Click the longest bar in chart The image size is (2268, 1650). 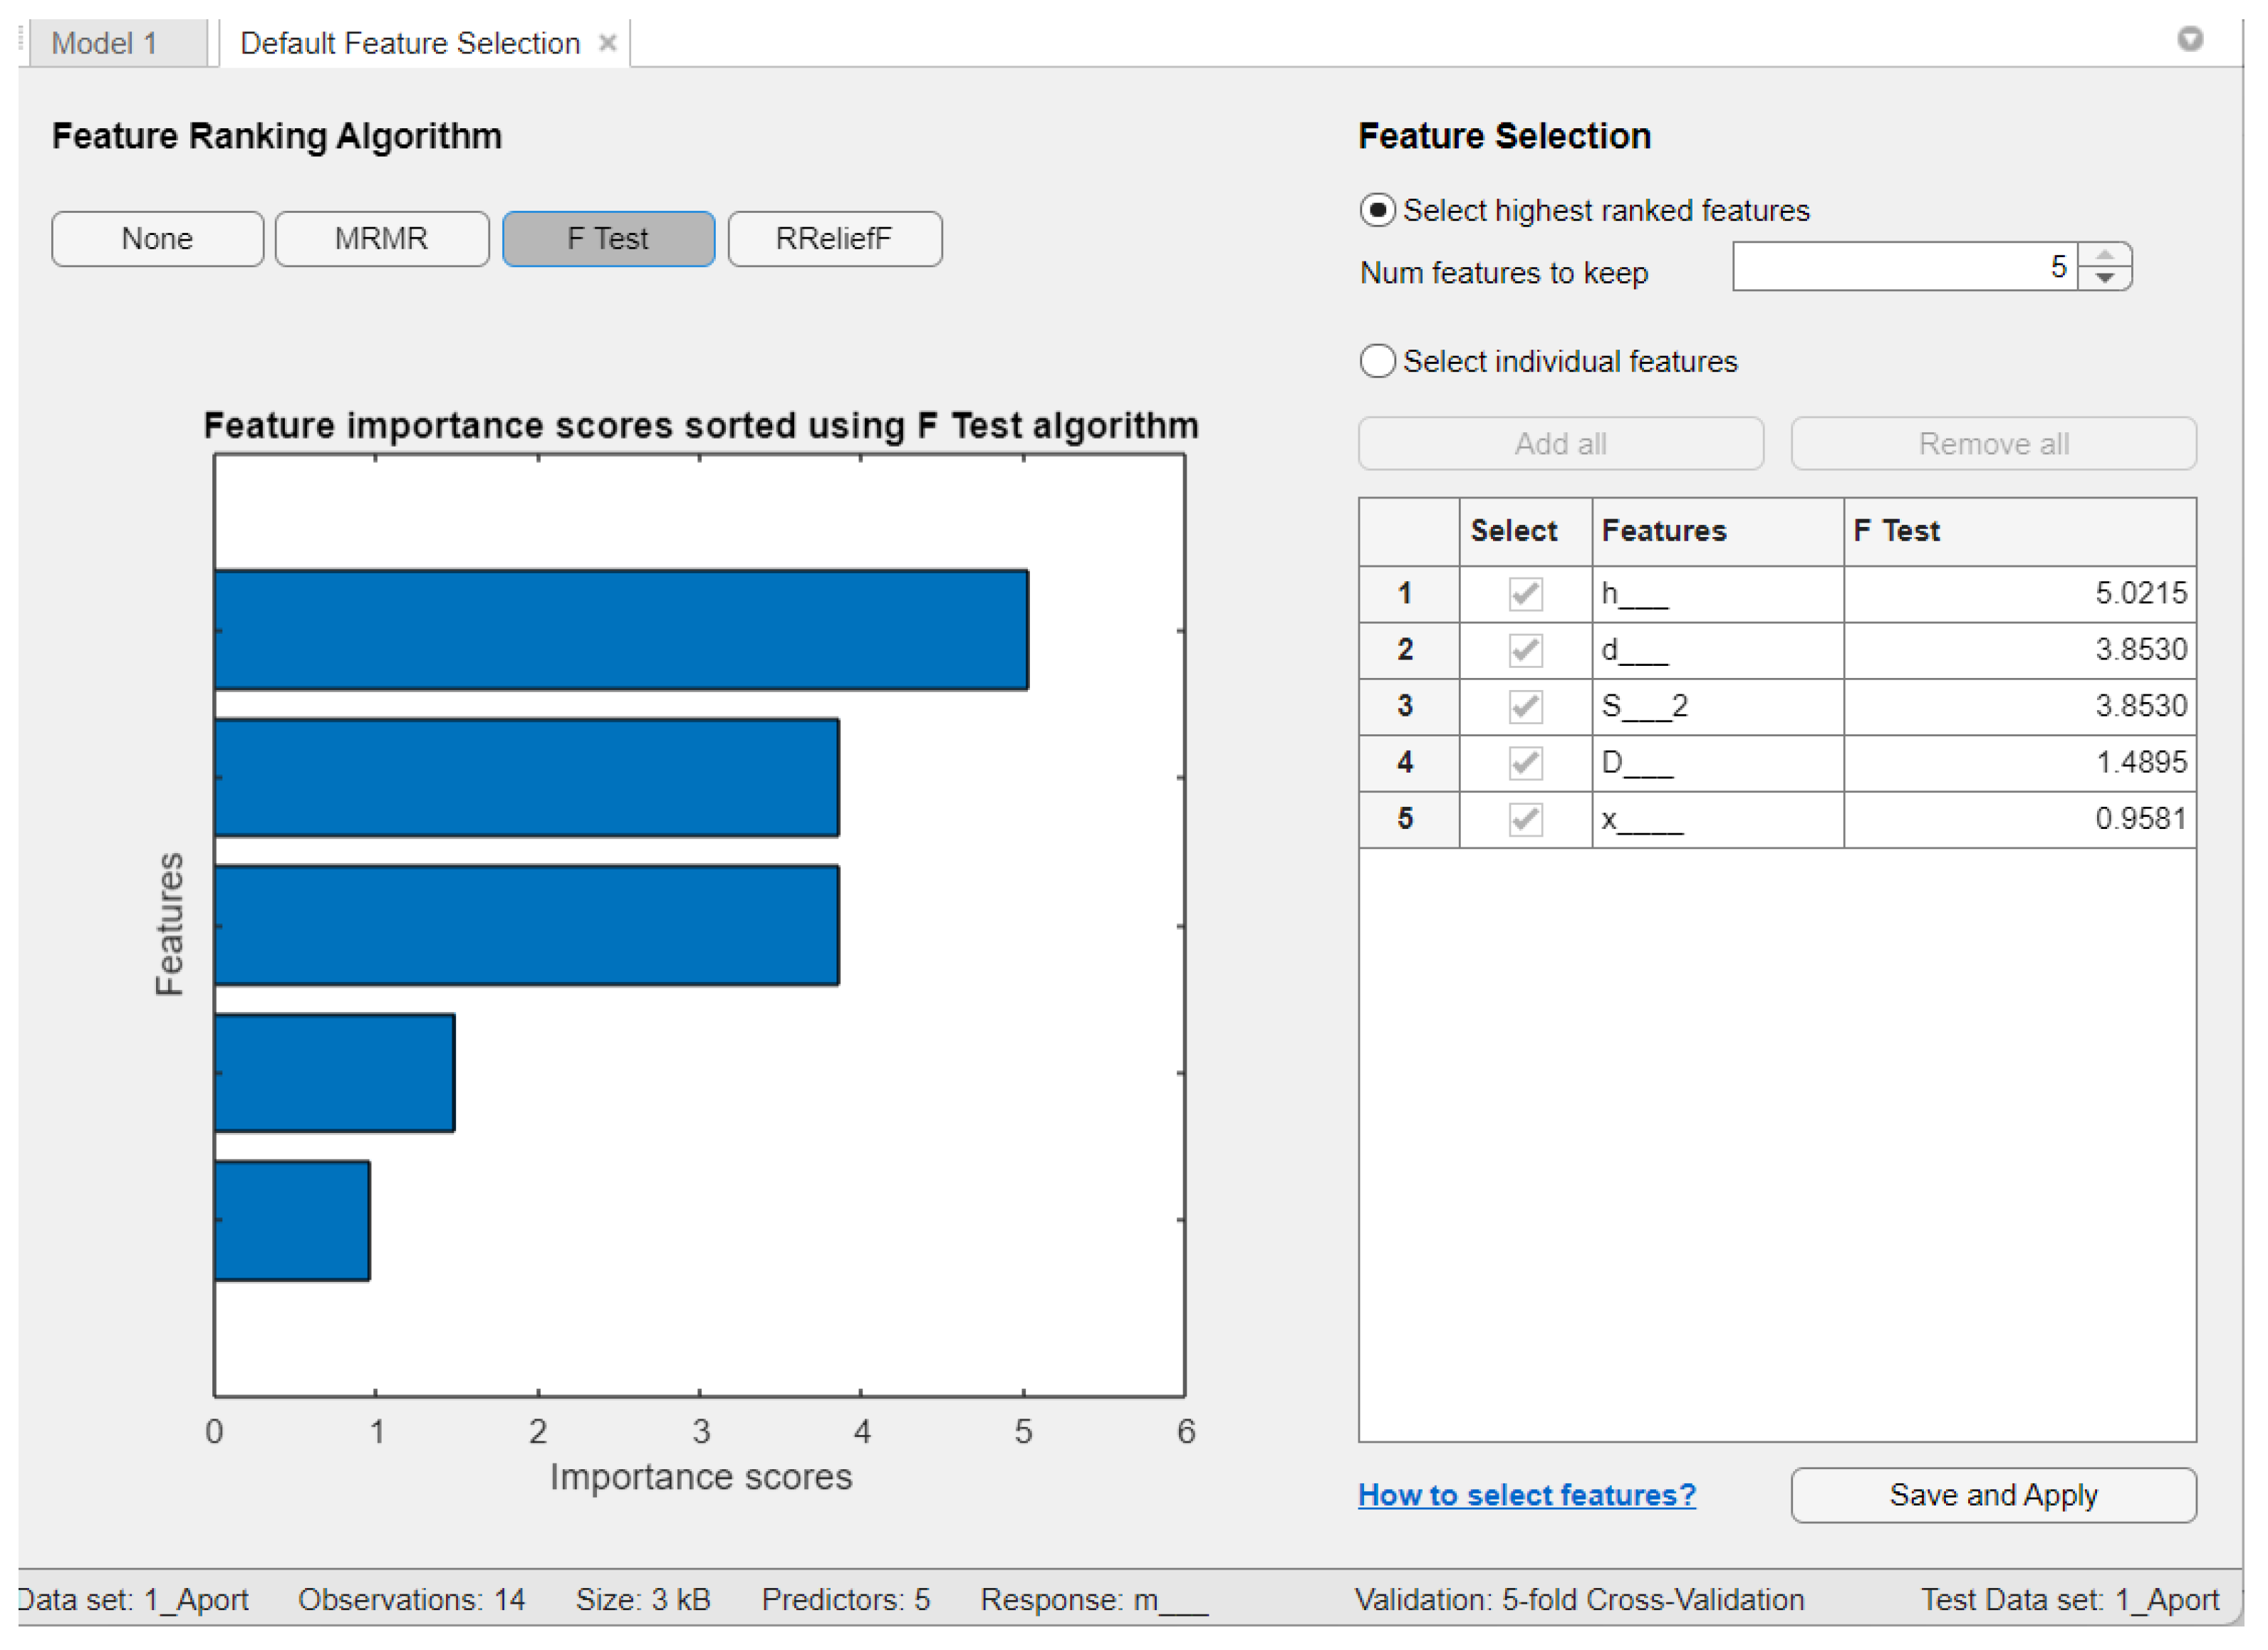pyautogui.click(x=620, y=630)
